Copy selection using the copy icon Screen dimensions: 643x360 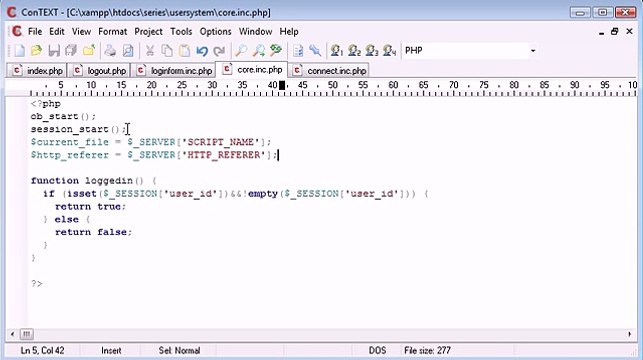coord(167,51)
